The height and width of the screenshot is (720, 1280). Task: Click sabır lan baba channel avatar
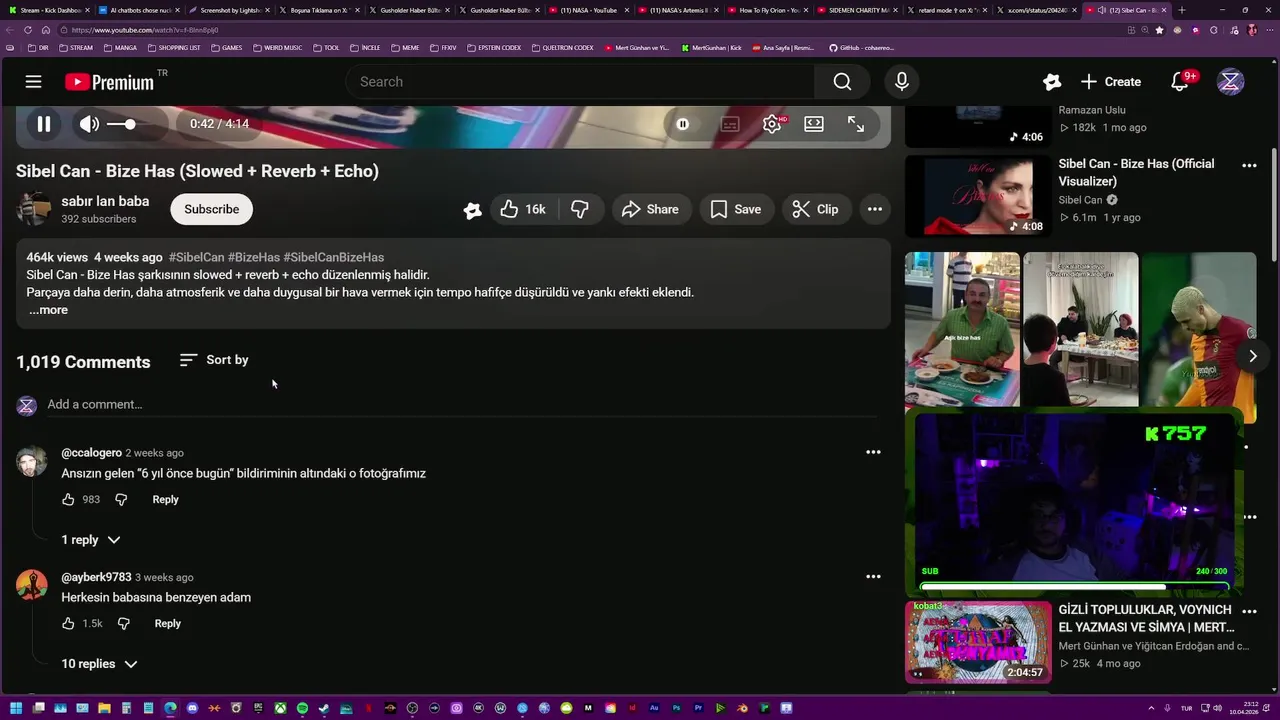tap(33, 209)
